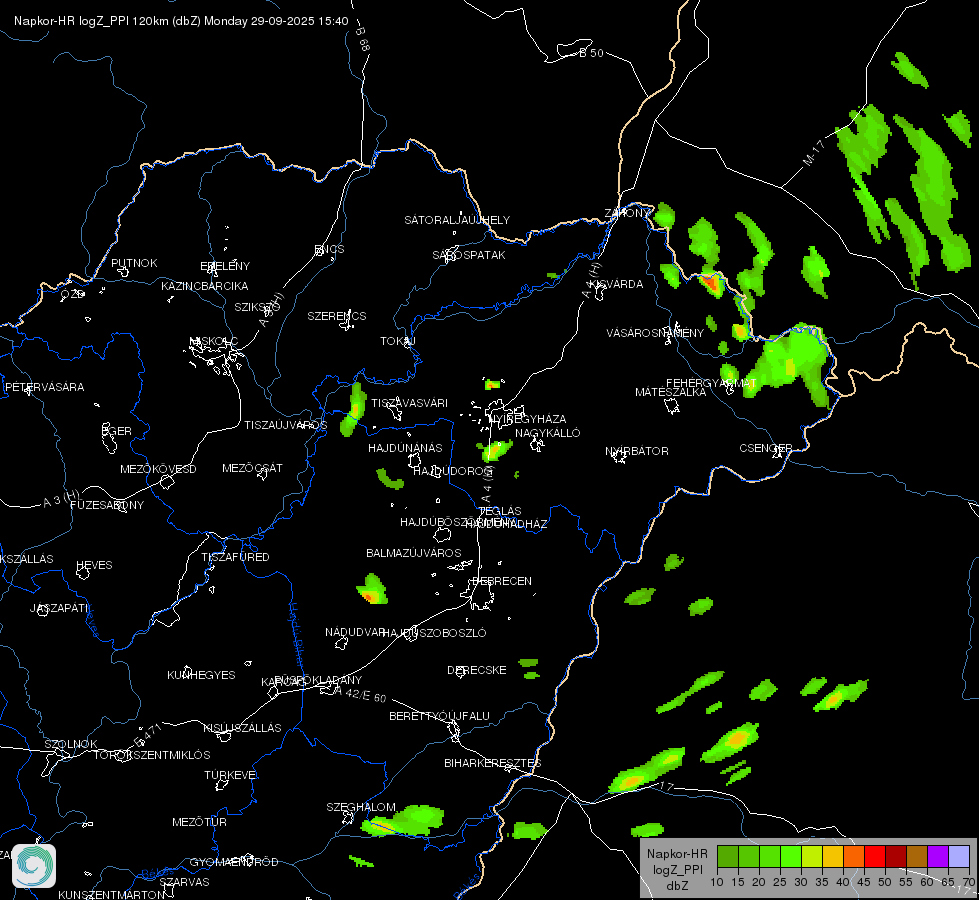Click the EDELÉNY city label
This screenshot has height=900, width=979.
[225, 266]
